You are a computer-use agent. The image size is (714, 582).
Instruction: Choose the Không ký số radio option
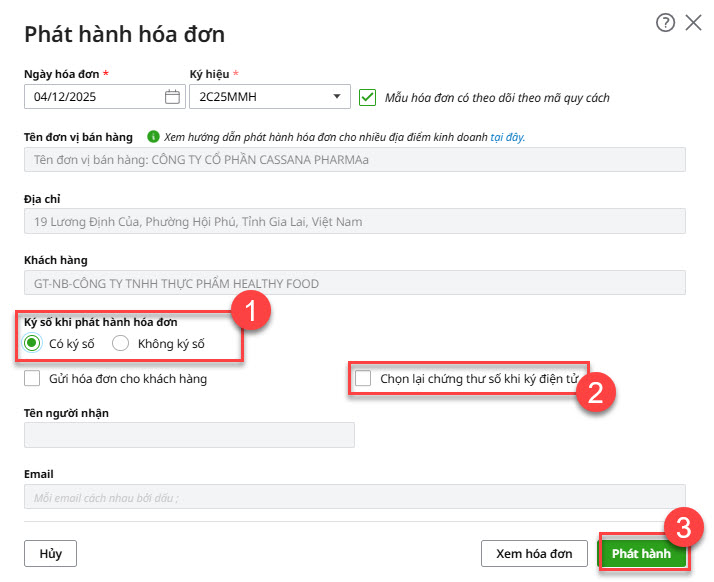(x=121, y=343)
